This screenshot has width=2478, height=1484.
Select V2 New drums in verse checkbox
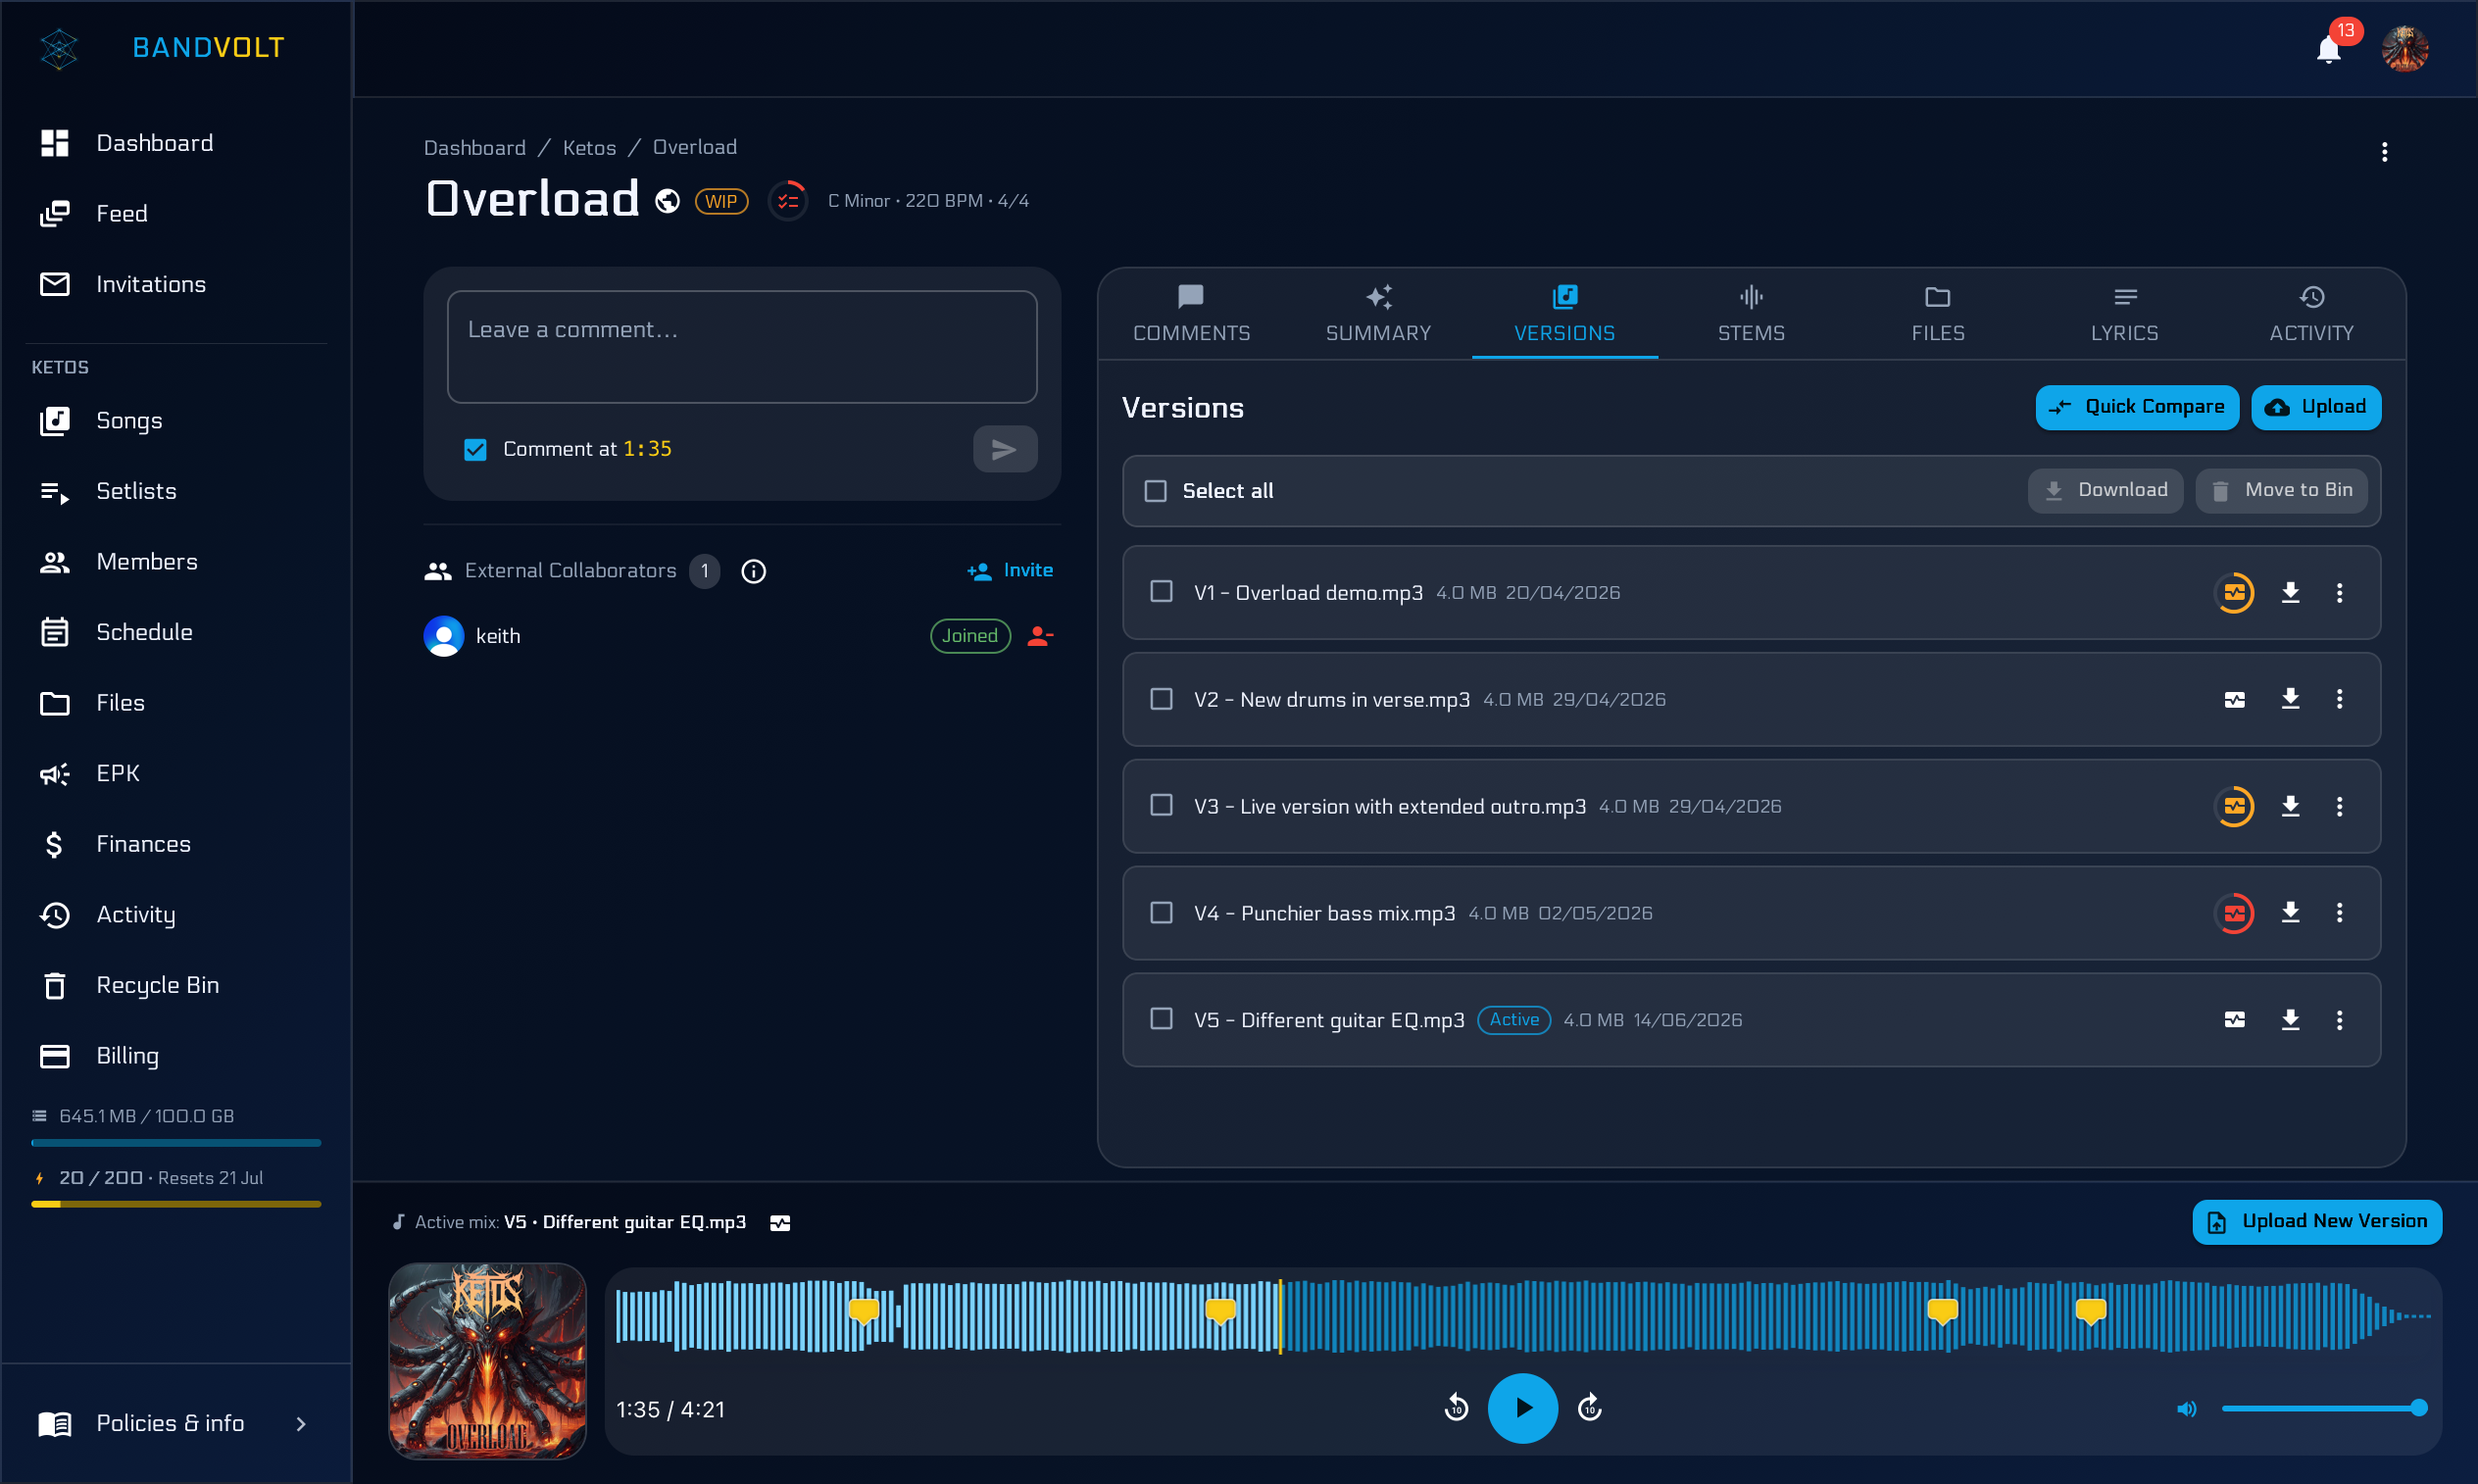[x=1161, y=699]
